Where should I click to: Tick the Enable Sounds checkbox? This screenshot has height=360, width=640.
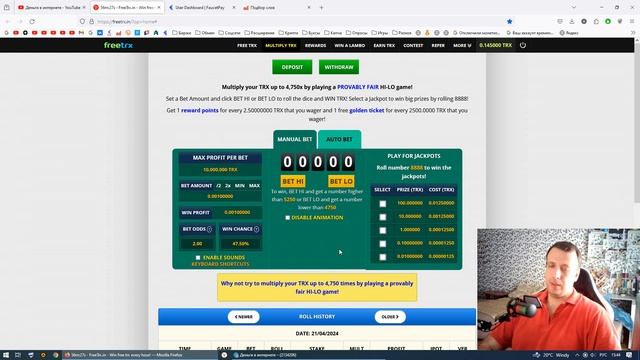(198, 258)
